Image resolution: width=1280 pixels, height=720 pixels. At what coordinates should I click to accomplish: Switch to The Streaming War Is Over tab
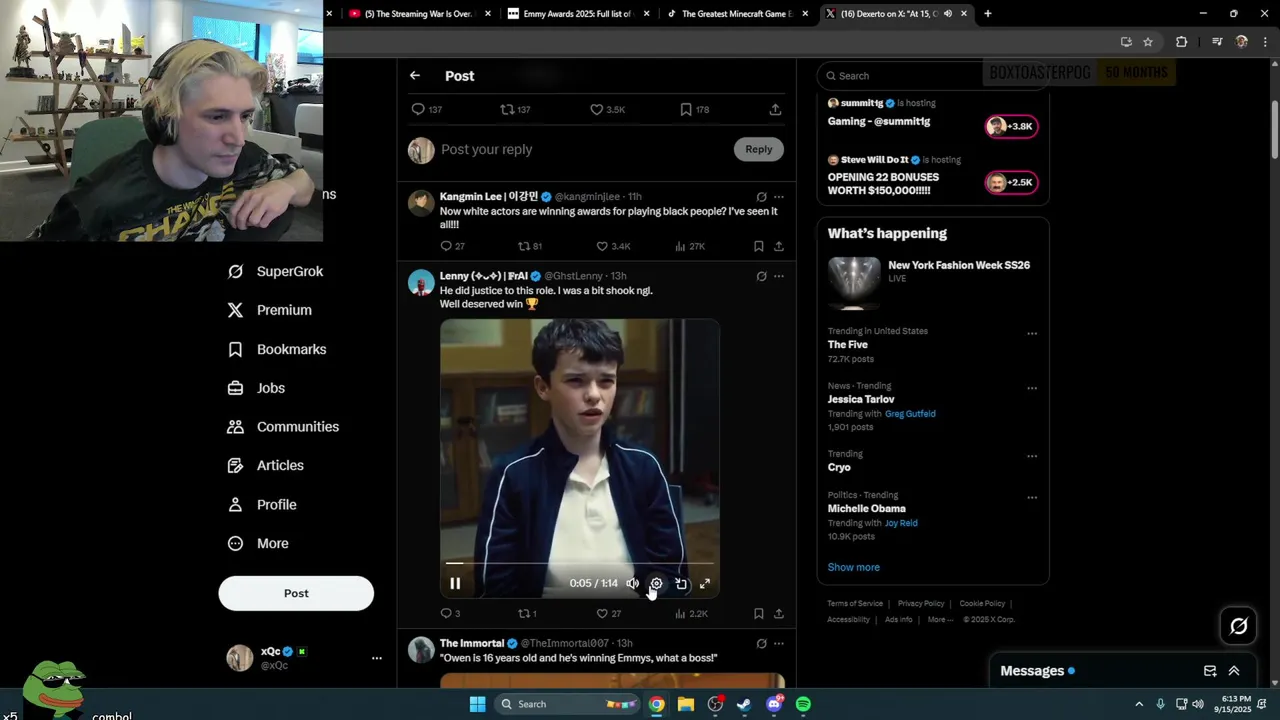[x=420, y=14]
